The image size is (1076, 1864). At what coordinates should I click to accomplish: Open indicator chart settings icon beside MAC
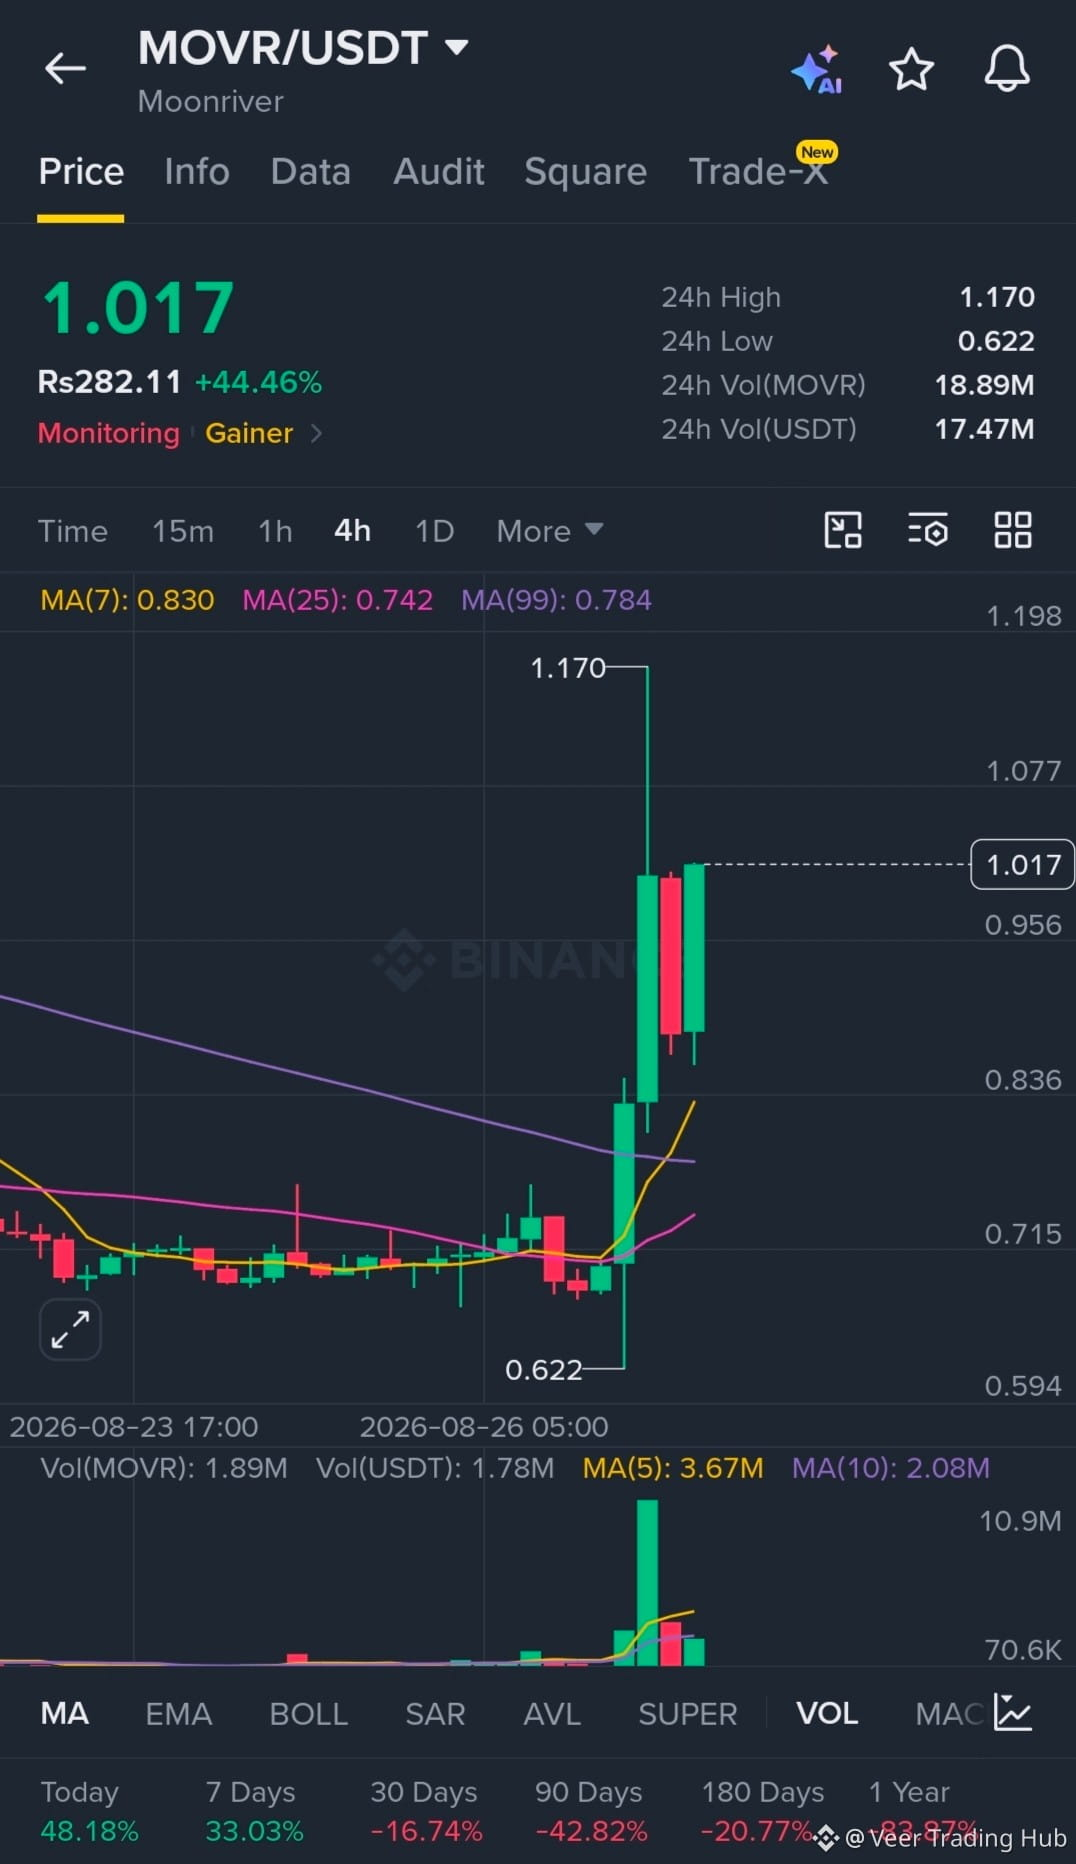click(1012, 1713)
